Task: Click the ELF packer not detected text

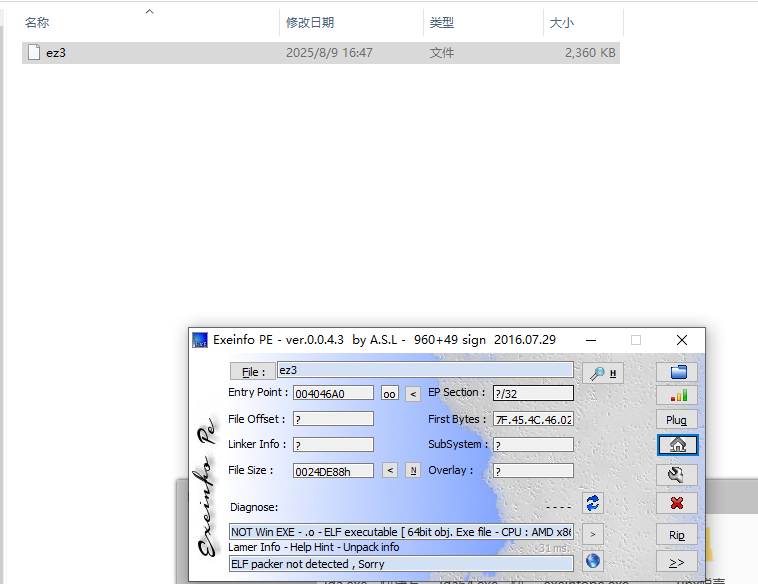Action: [x=401, y=564]
